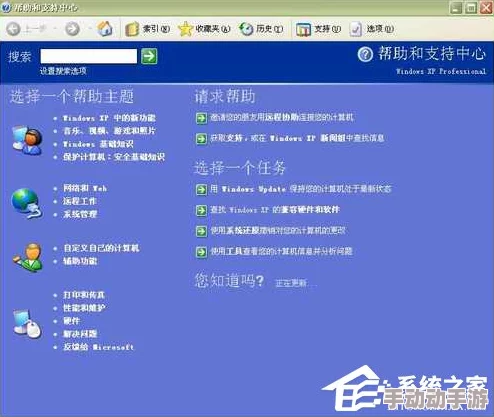Click the green arrow beside 系统还原 task
Viewport: 494px width, 417px height.
(x=201, y=231)
